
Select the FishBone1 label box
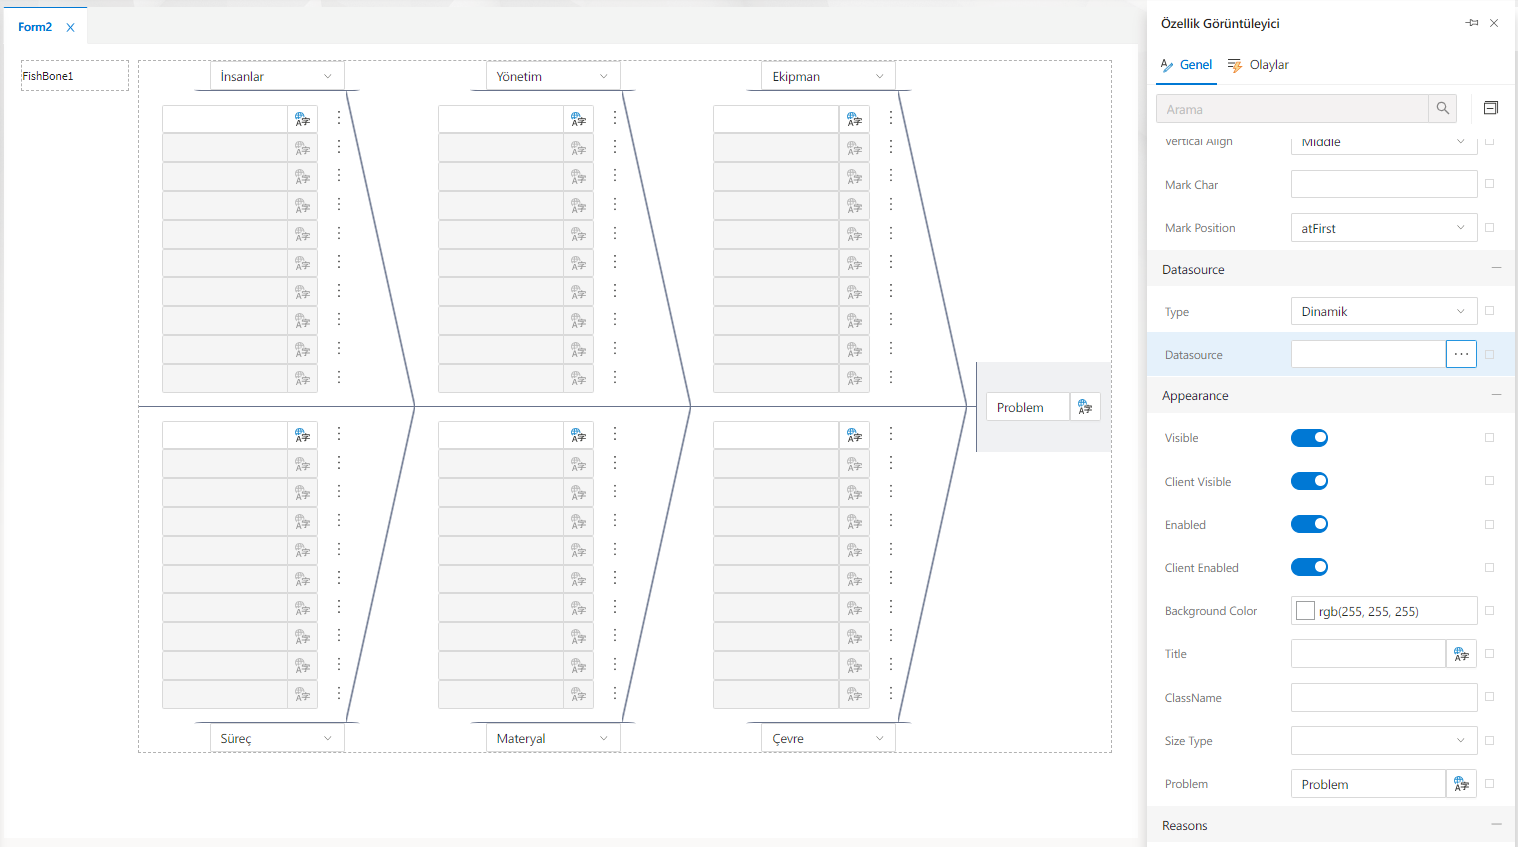coord(75,76)
